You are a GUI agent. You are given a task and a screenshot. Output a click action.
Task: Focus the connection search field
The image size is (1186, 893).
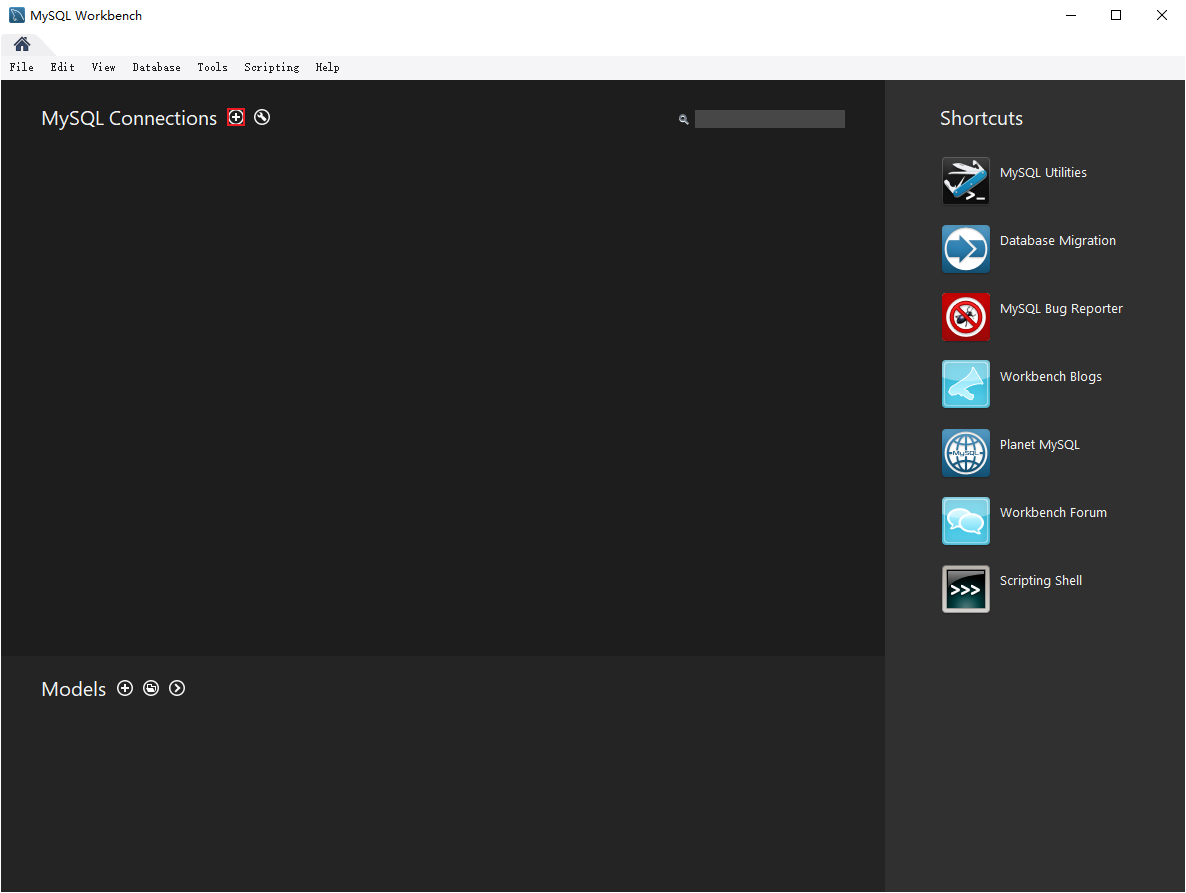click(x=769, y=119)
